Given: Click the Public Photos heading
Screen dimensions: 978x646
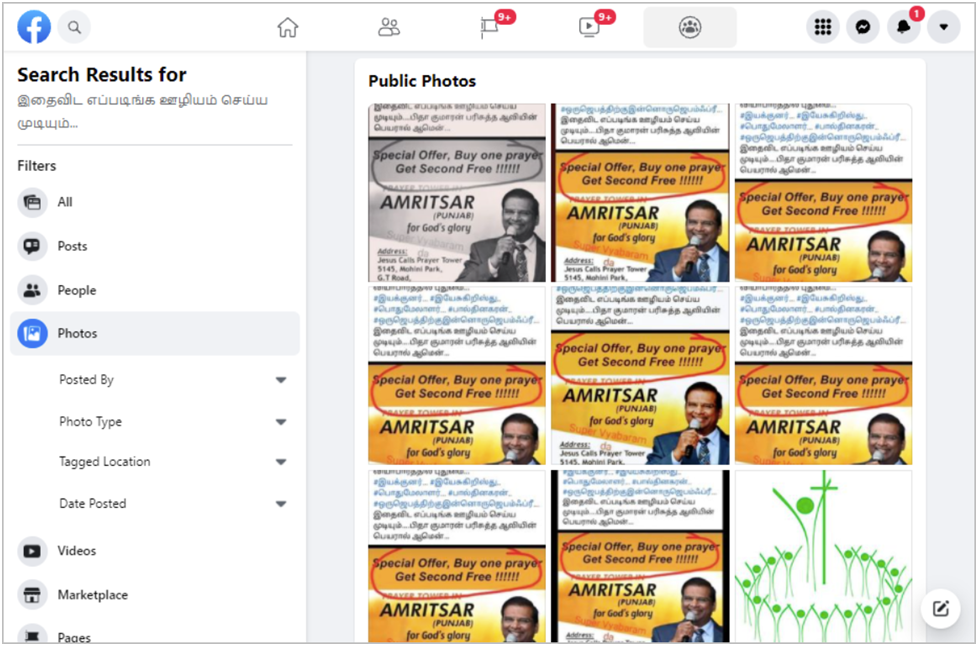Looking at the screenshot, I should coord(422,81).
